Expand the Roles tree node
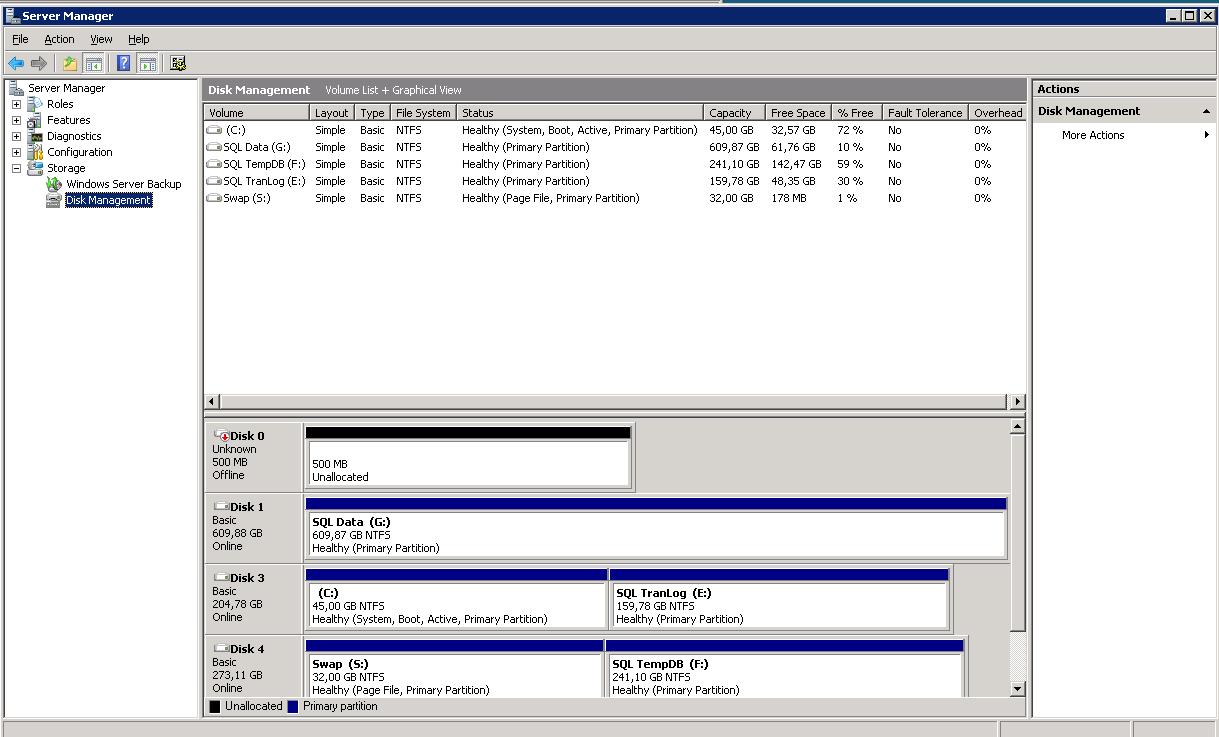This screenshot has height=737, width=1219. (16, 104)
